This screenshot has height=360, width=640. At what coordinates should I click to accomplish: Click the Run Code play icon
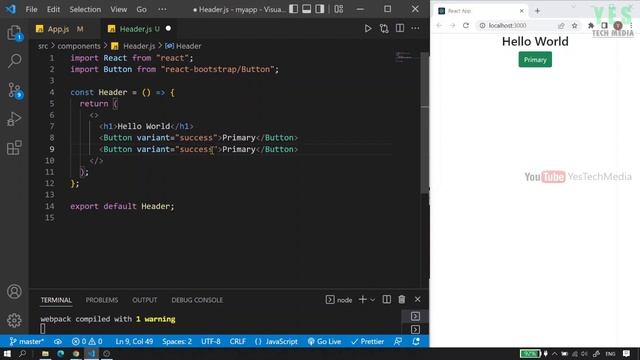click(x=368, y=28)
